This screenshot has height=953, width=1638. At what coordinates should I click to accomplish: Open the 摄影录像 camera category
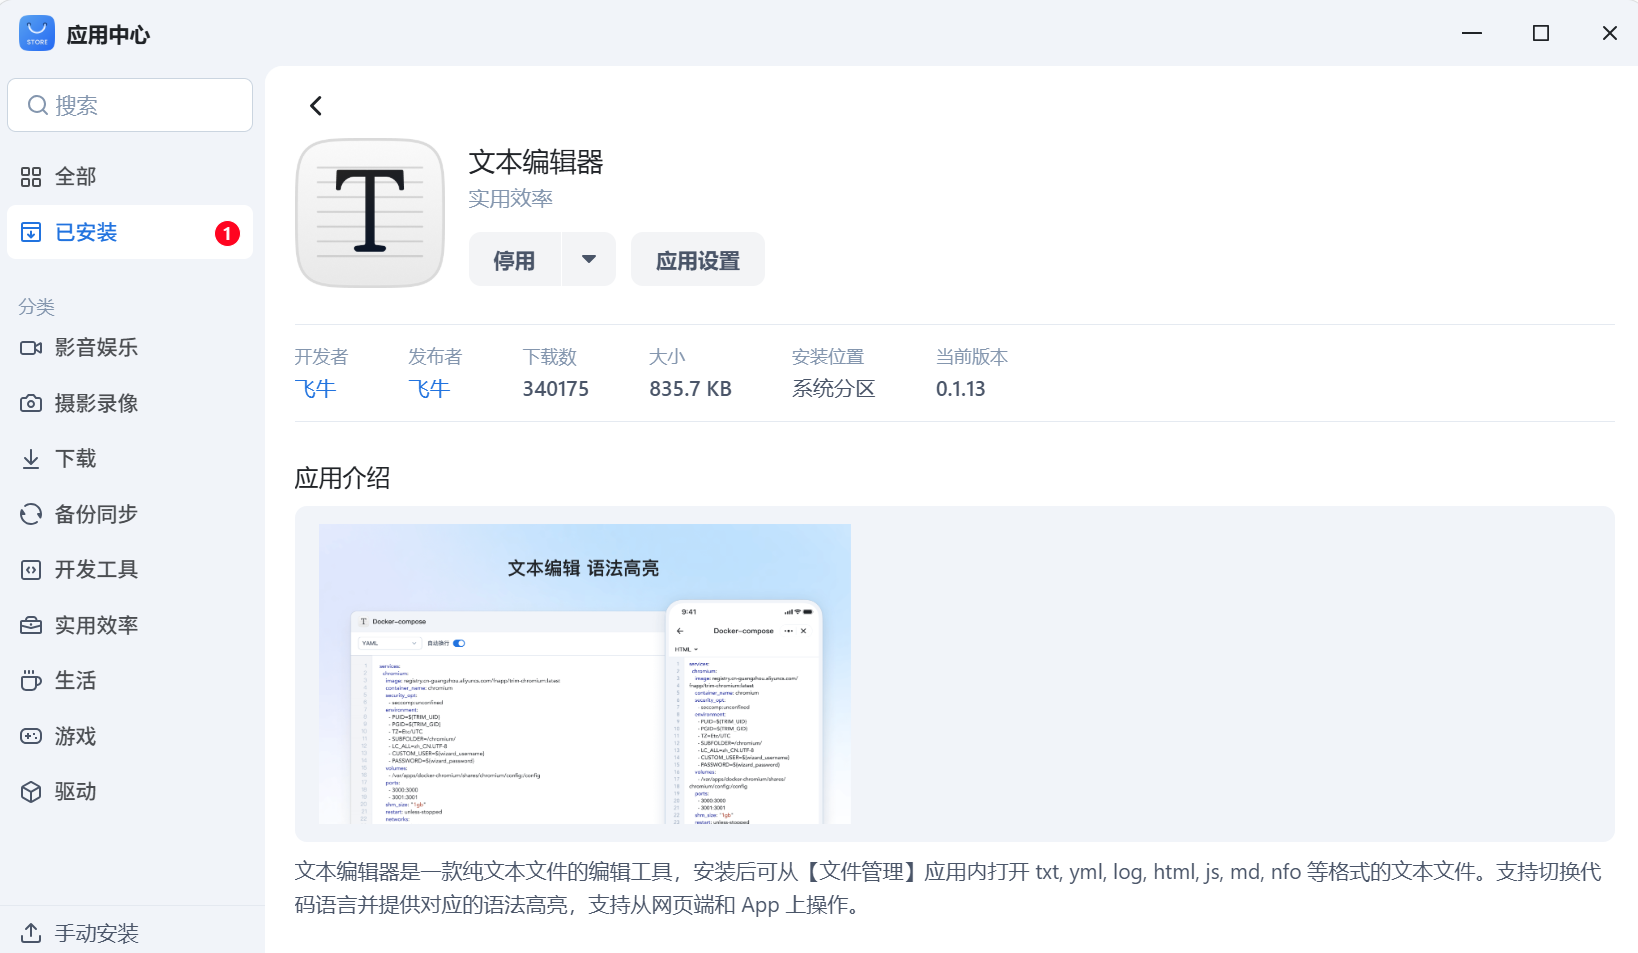(95, 404)
